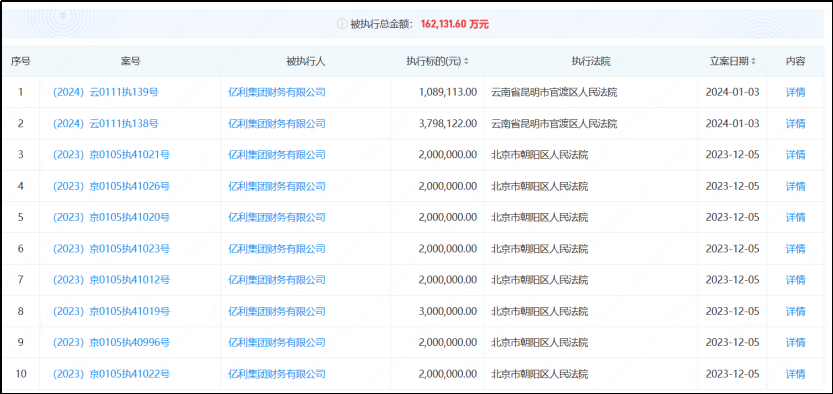This screenshot has width=833, height=394.
Task: Open case (2023) 京0105执41019号
Action: [112, 311]
